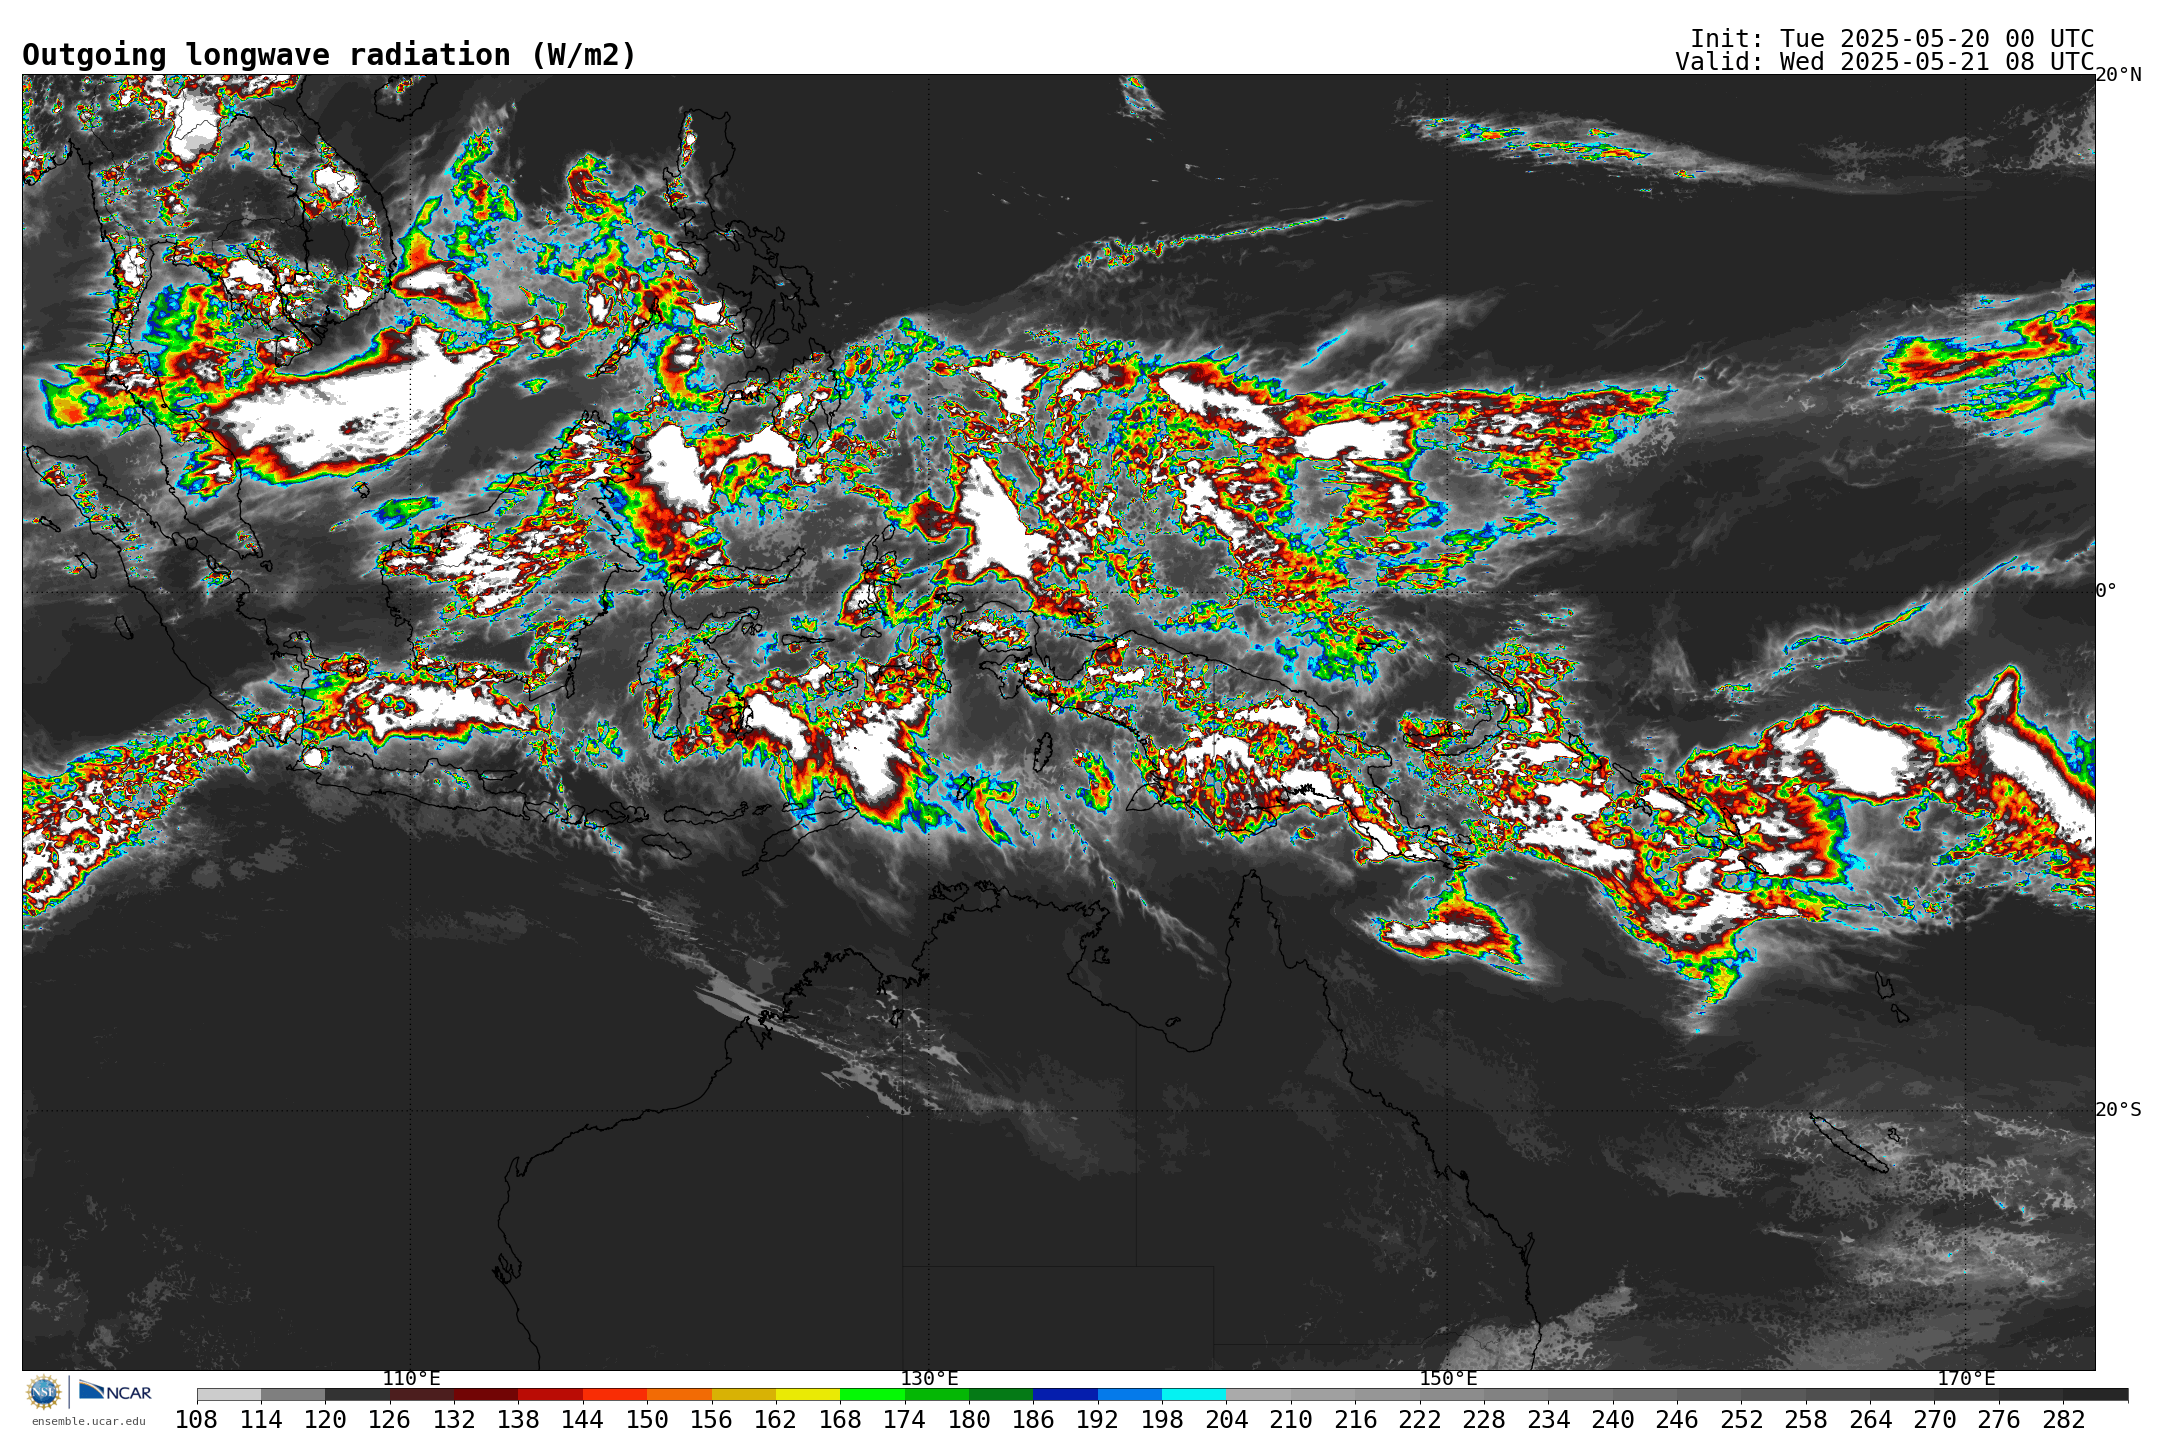Image resolution: width=2160 pixels, height=1433 pixels.
Task: Click the colorbar value 192
Action: tap(1097, 1420)
